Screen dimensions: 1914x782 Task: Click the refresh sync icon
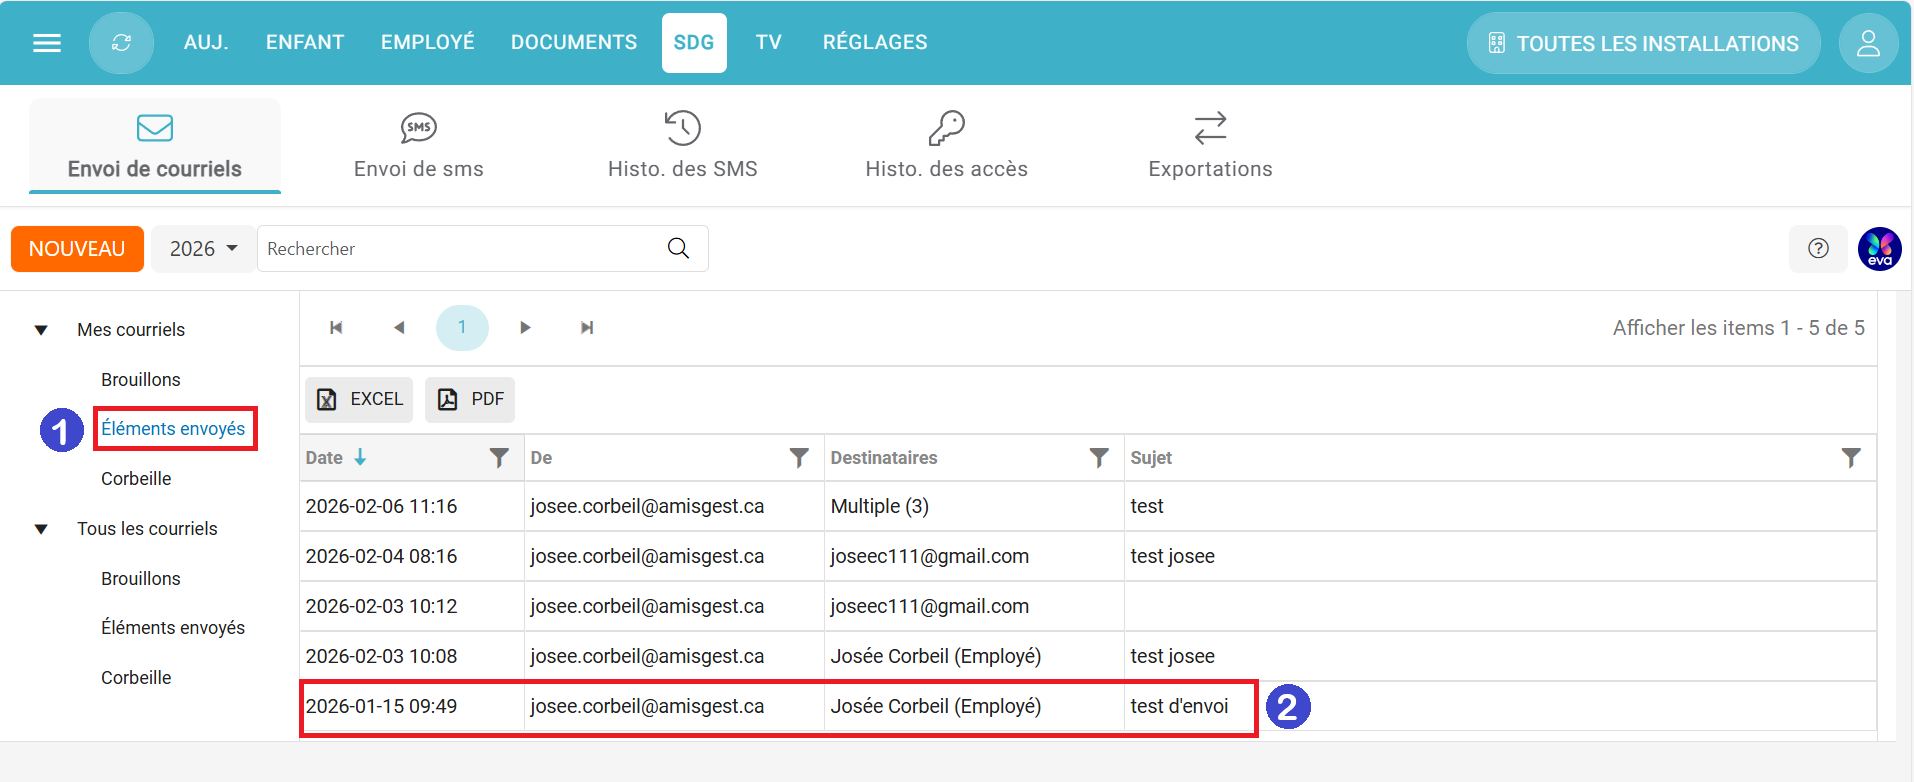121,43
